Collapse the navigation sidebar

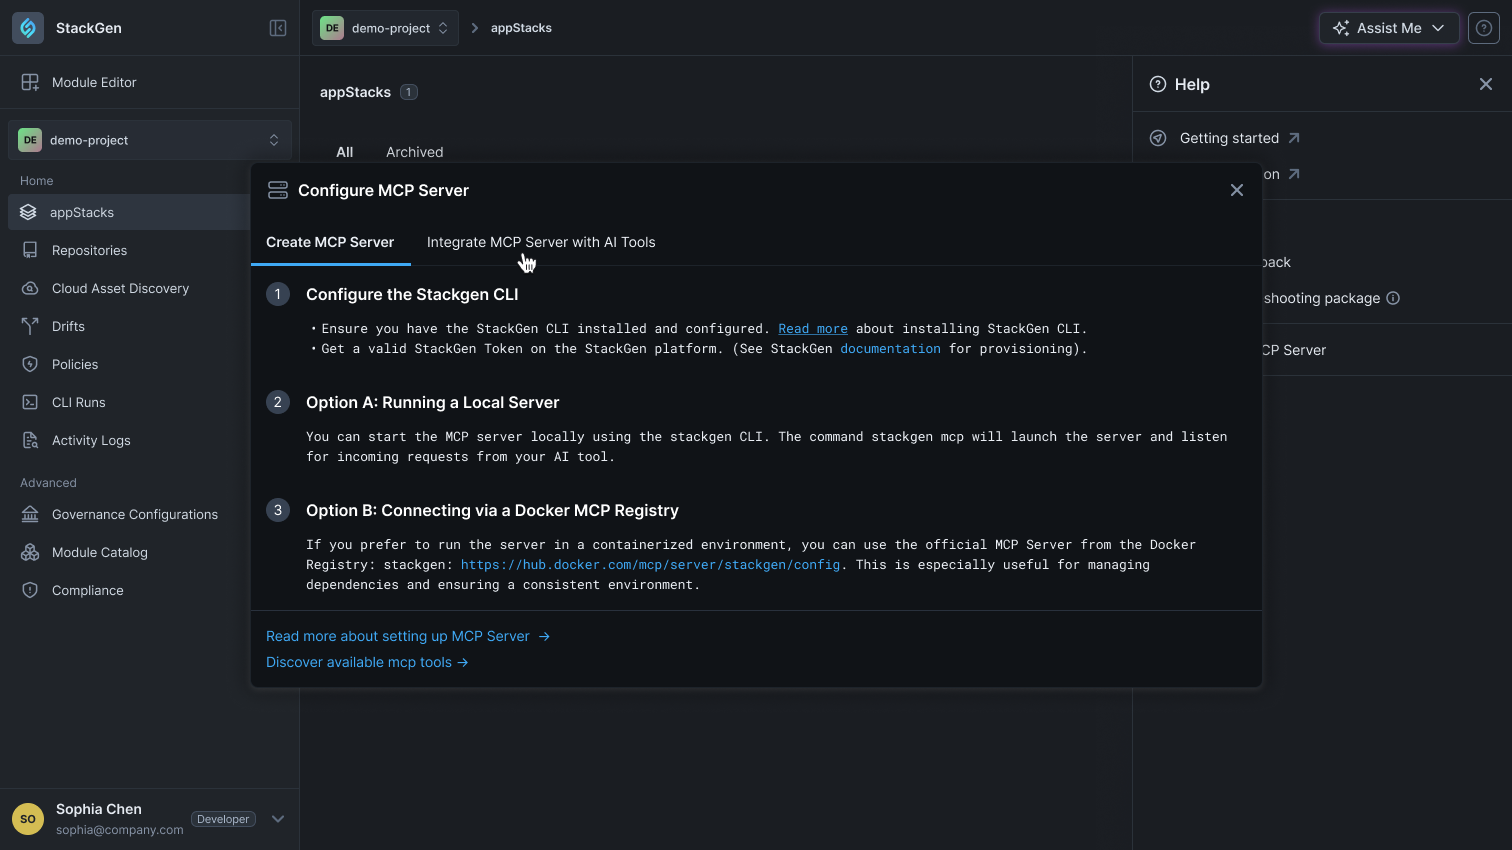(278, 27)
